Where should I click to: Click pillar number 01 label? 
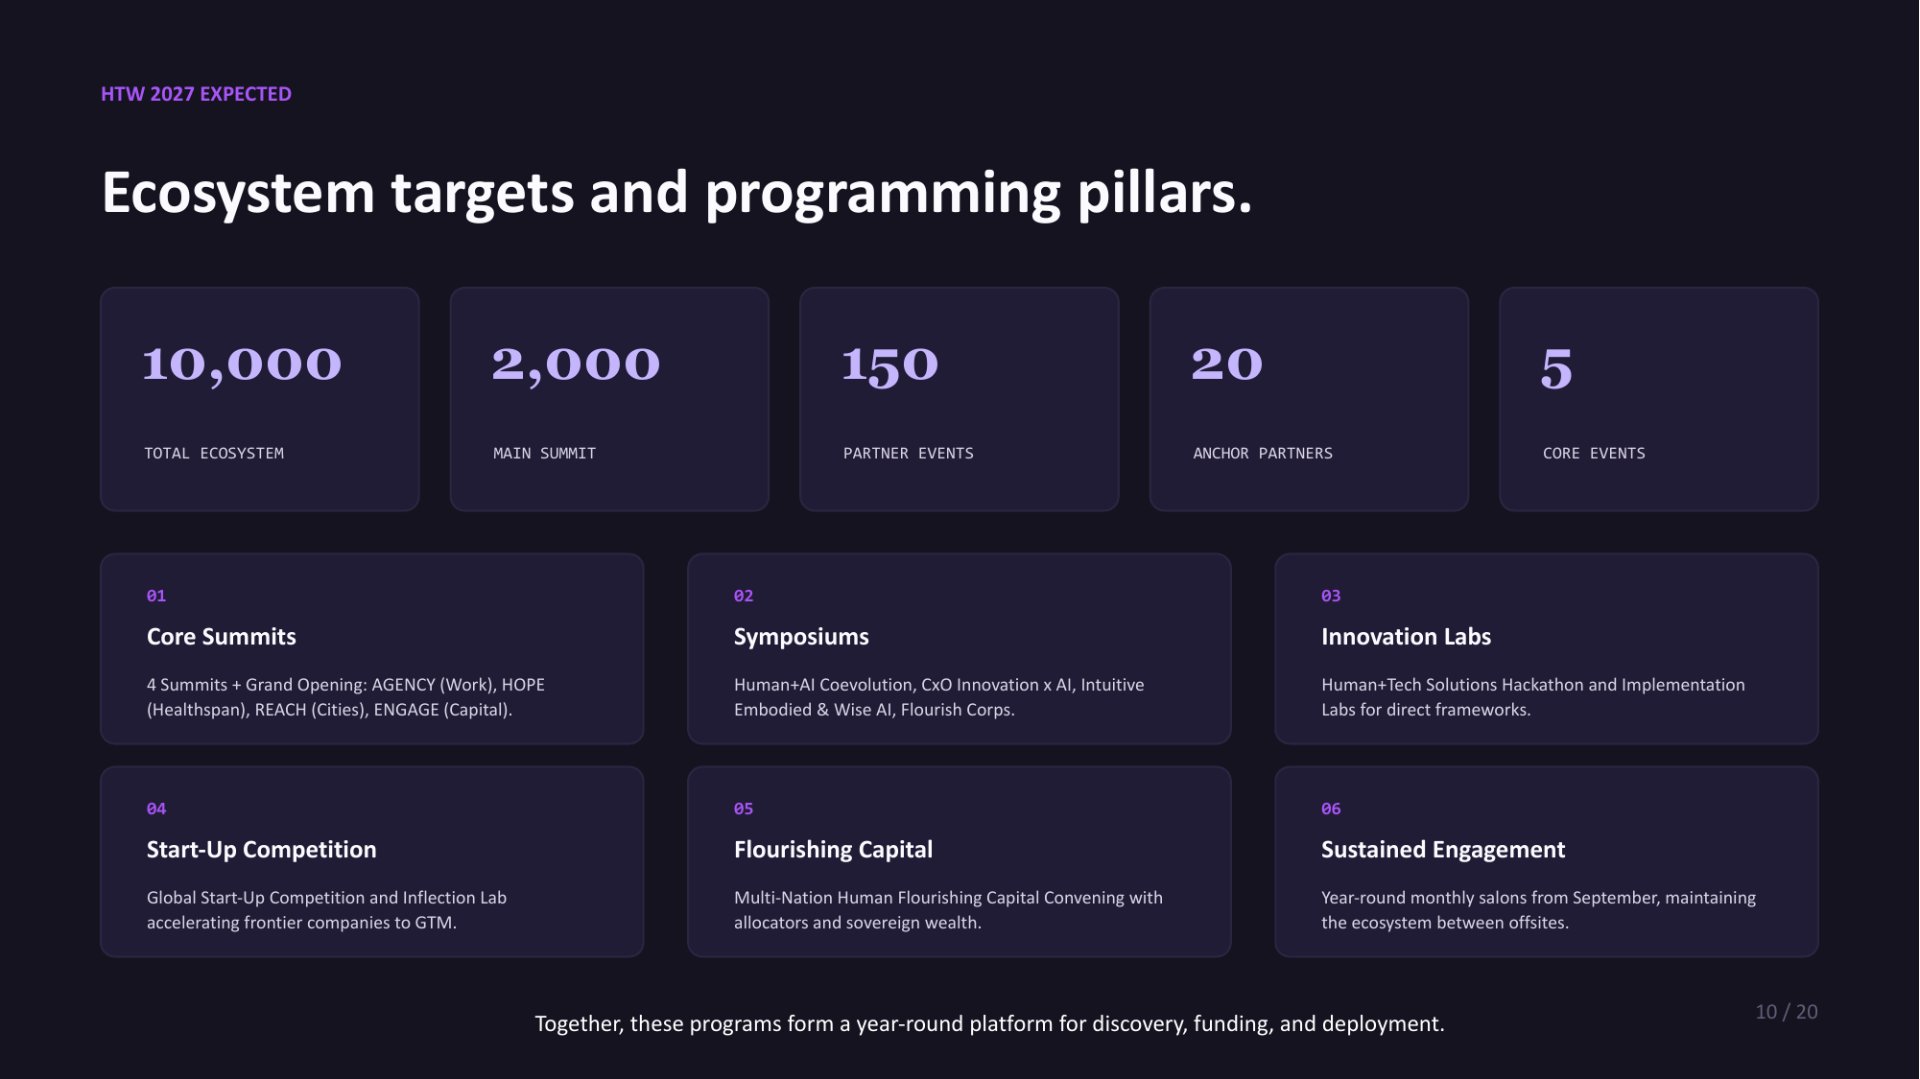point(156,596)
